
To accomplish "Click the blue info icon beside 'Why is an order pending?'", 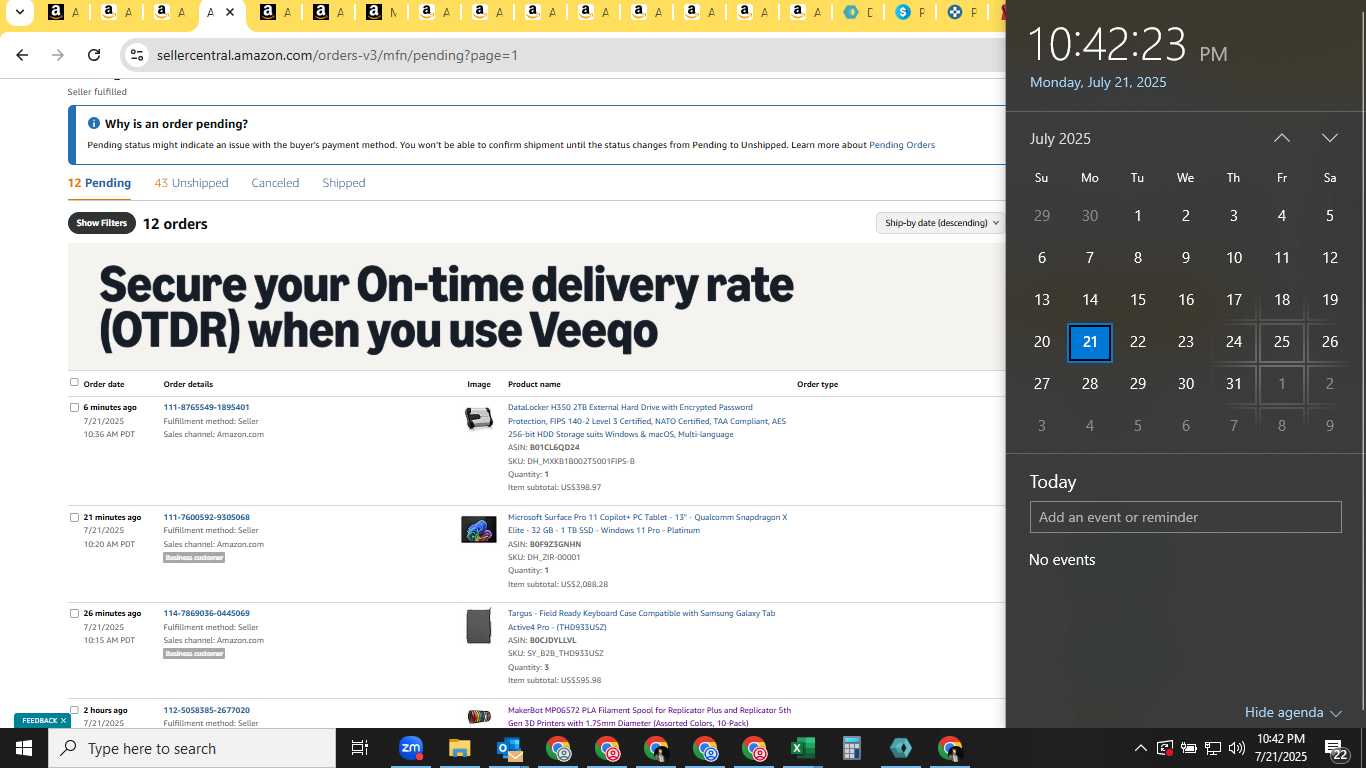I will click(x=94, y=124).
